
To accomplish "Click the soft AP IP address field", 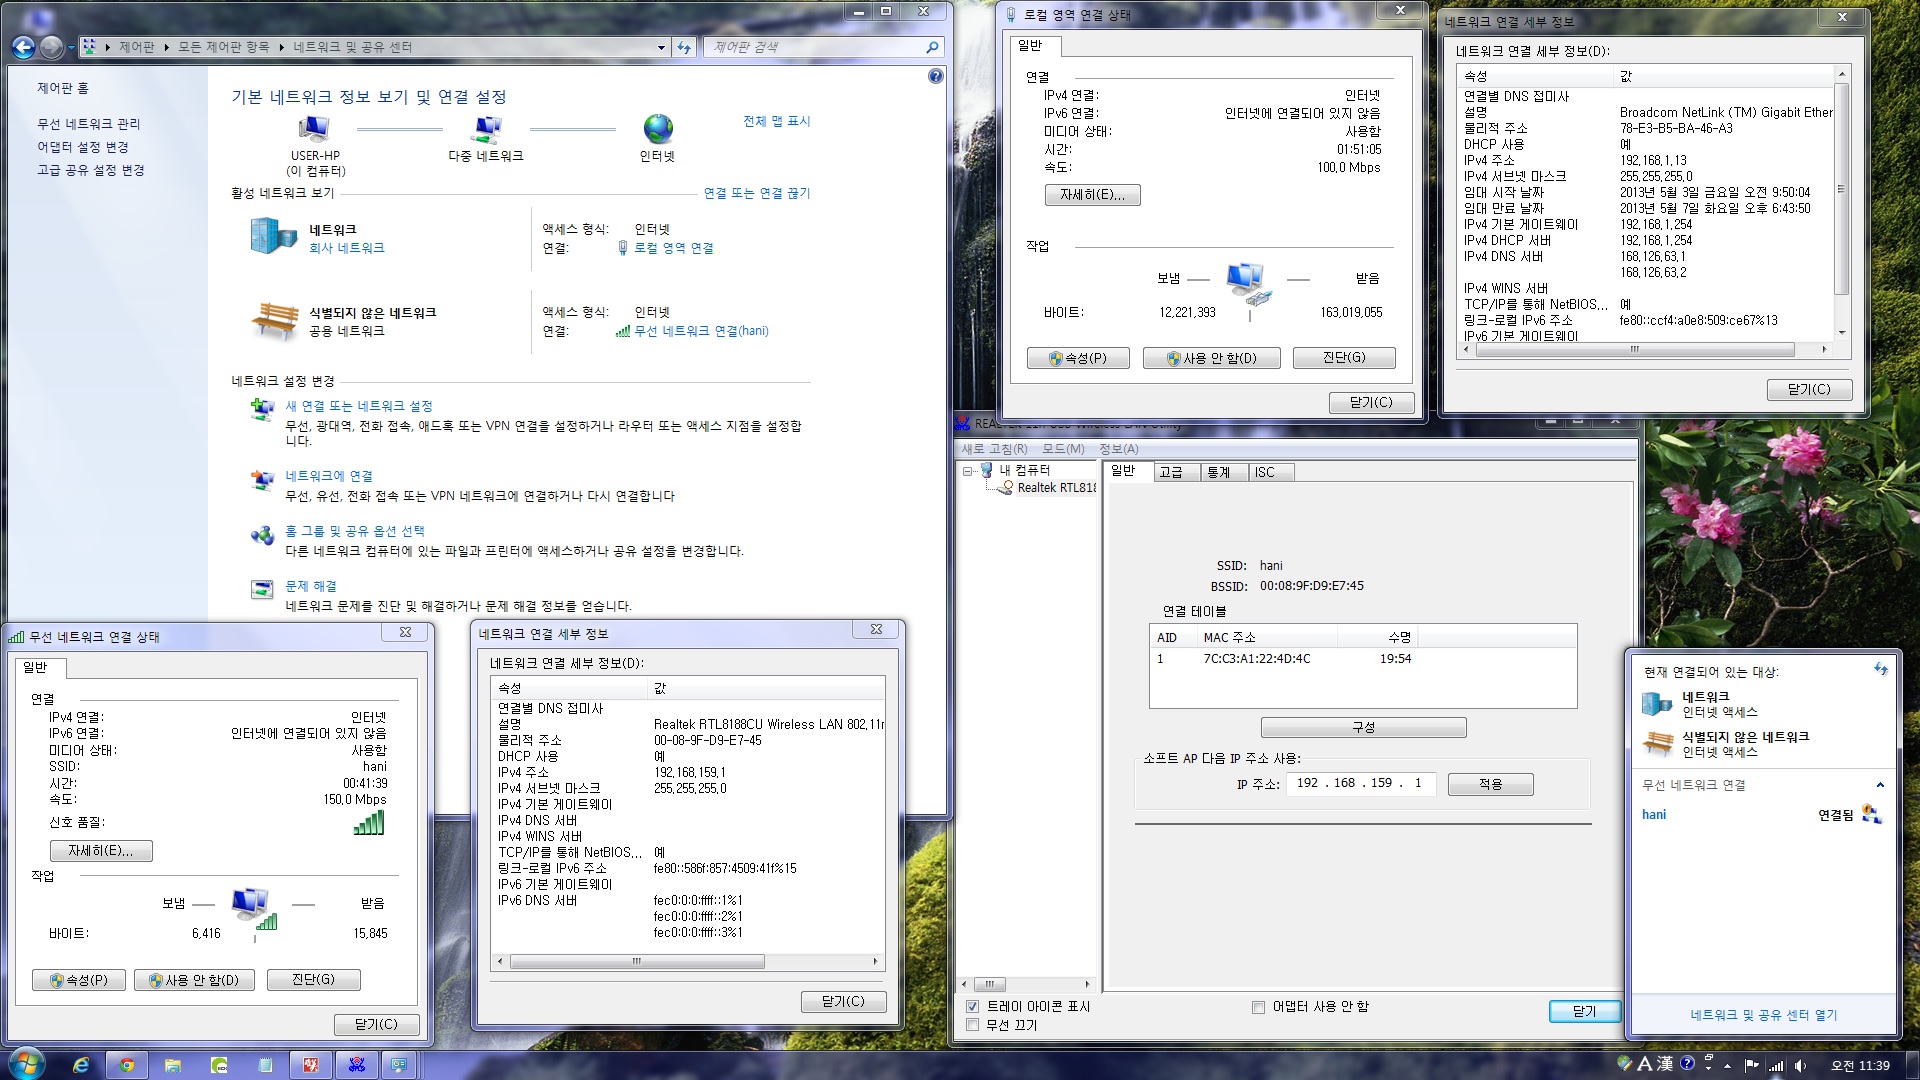I will pos(1360,784).
